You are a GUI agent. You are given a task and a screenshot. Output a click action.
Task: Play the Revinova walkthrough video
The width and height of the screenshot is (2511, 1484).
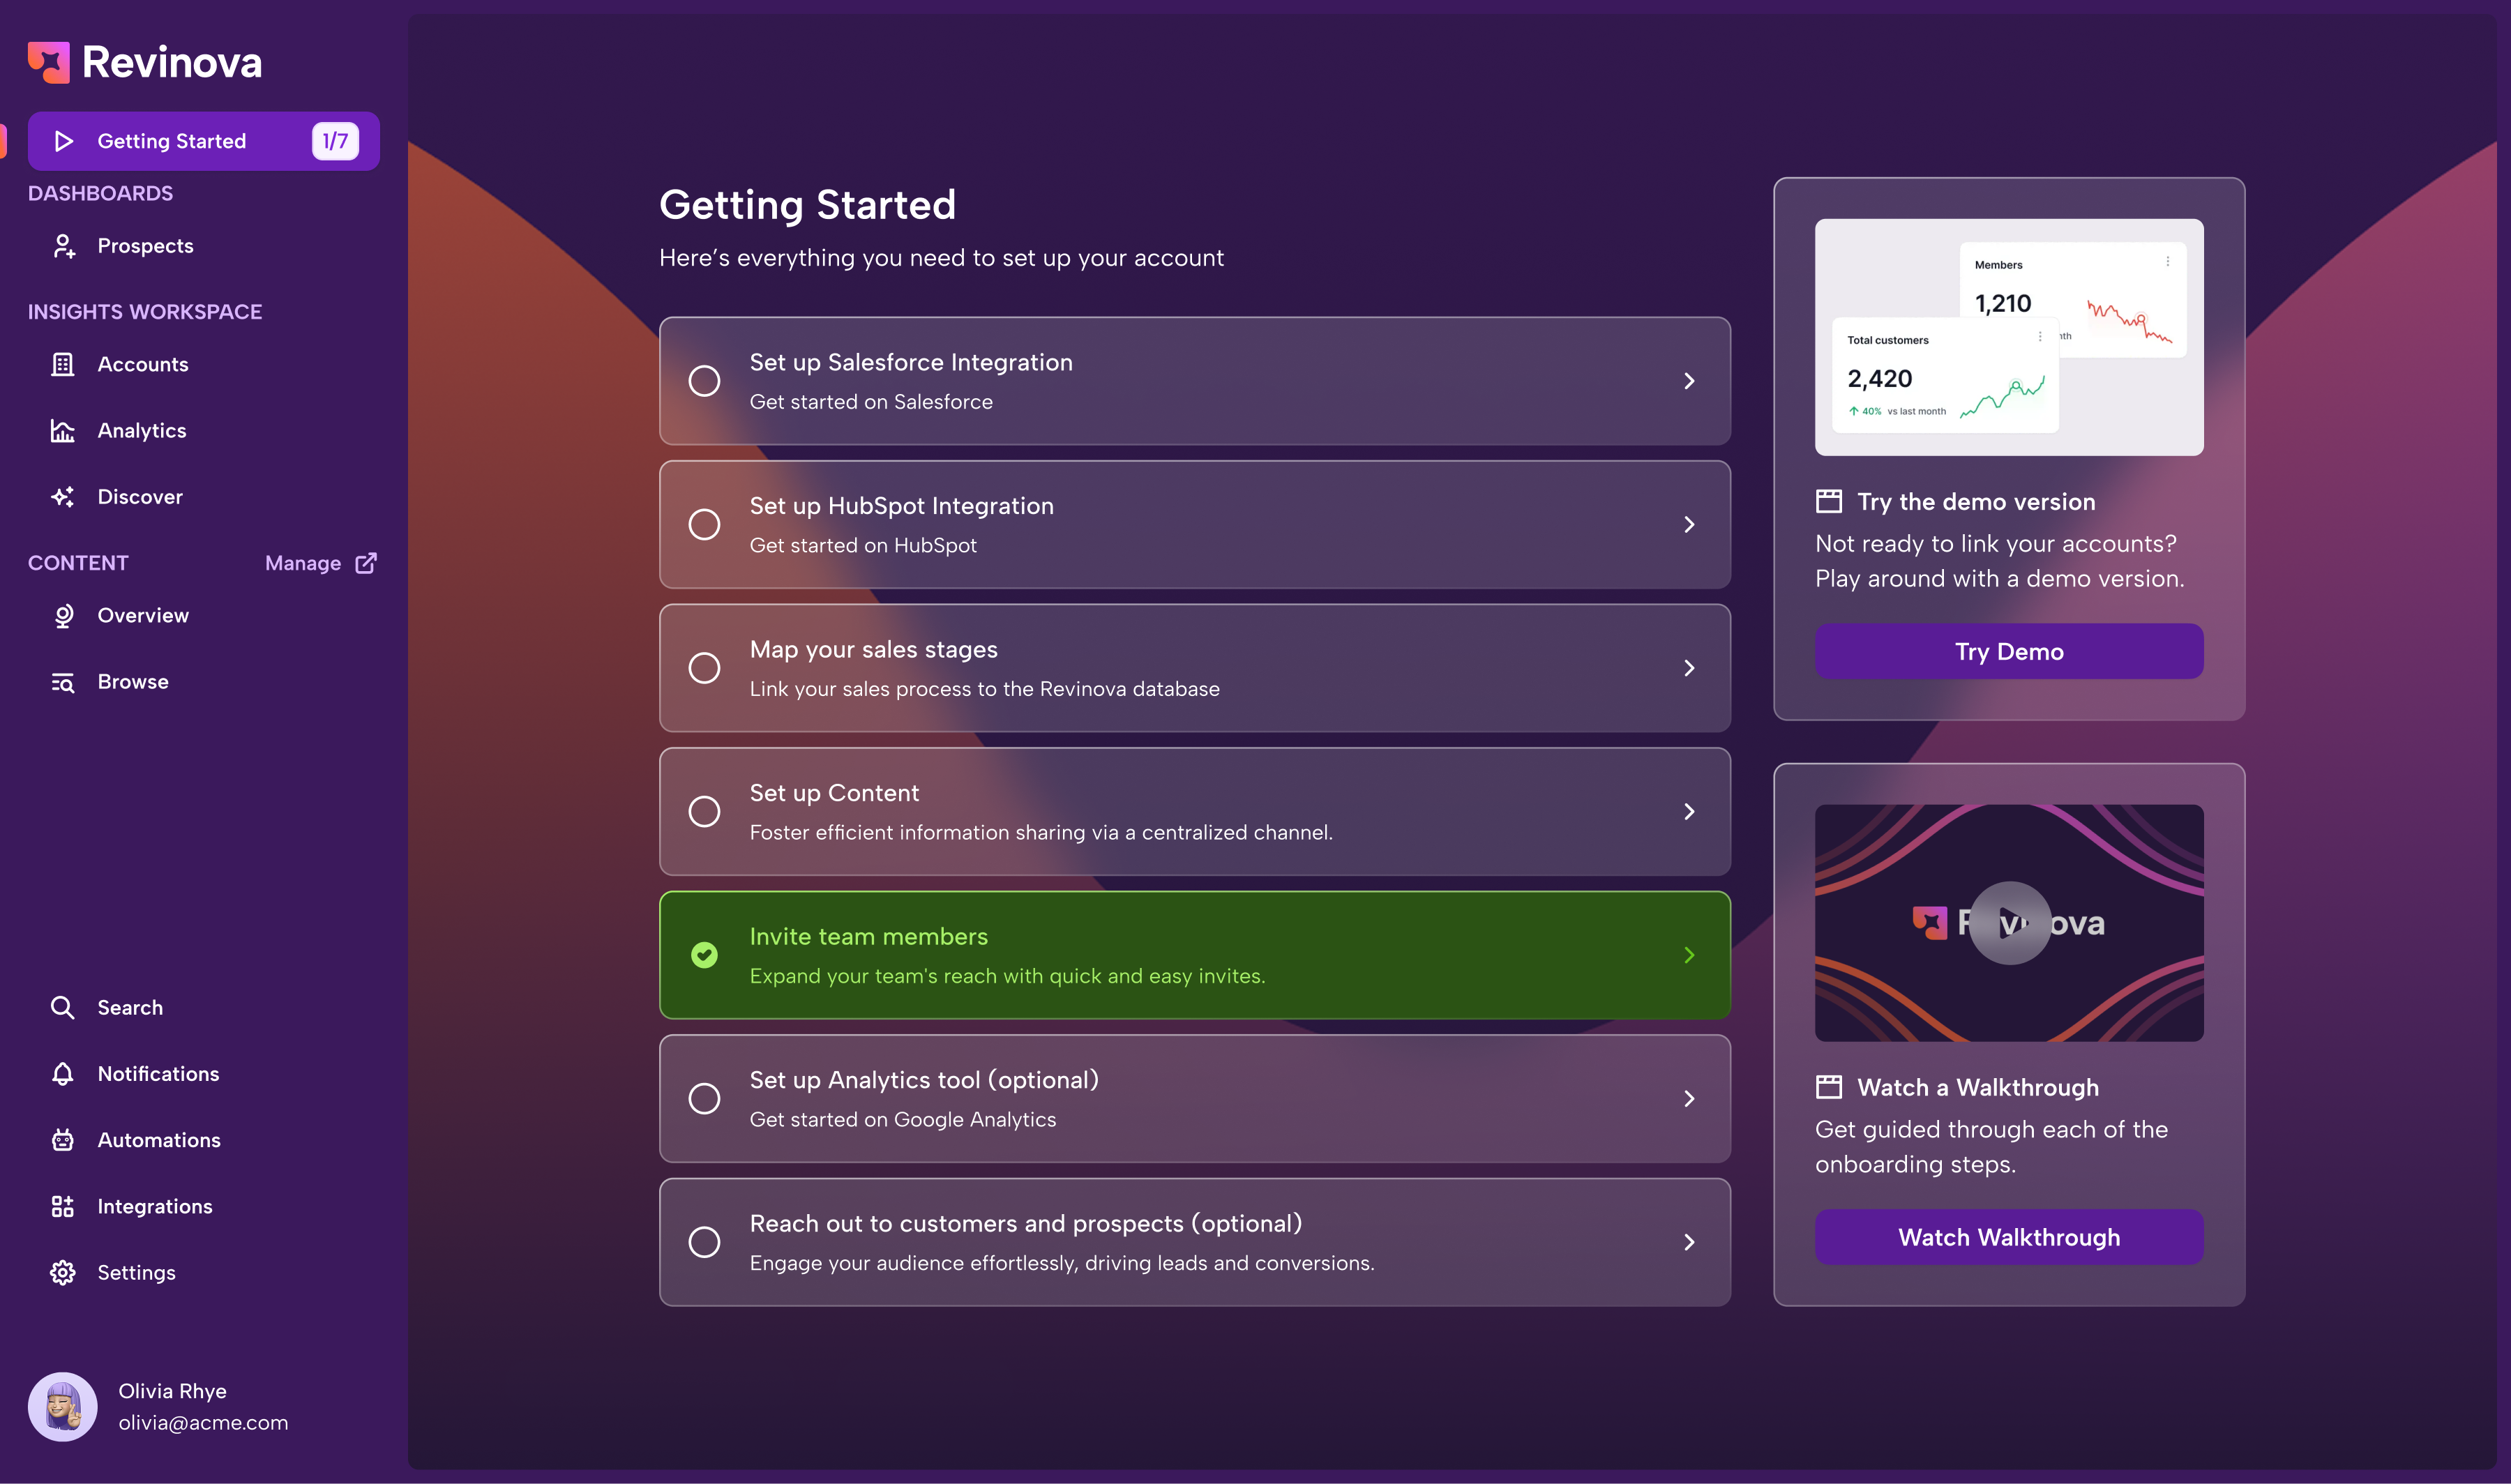(2009, 922)
